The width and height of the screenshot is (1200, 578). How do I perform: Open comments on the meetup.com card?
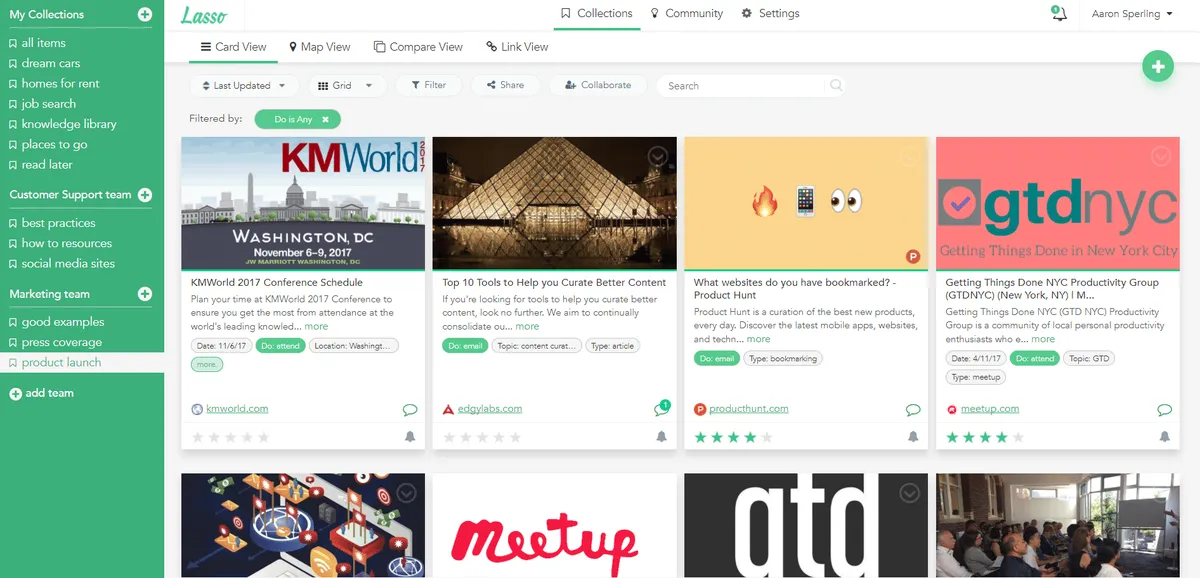click(1165, 410)
